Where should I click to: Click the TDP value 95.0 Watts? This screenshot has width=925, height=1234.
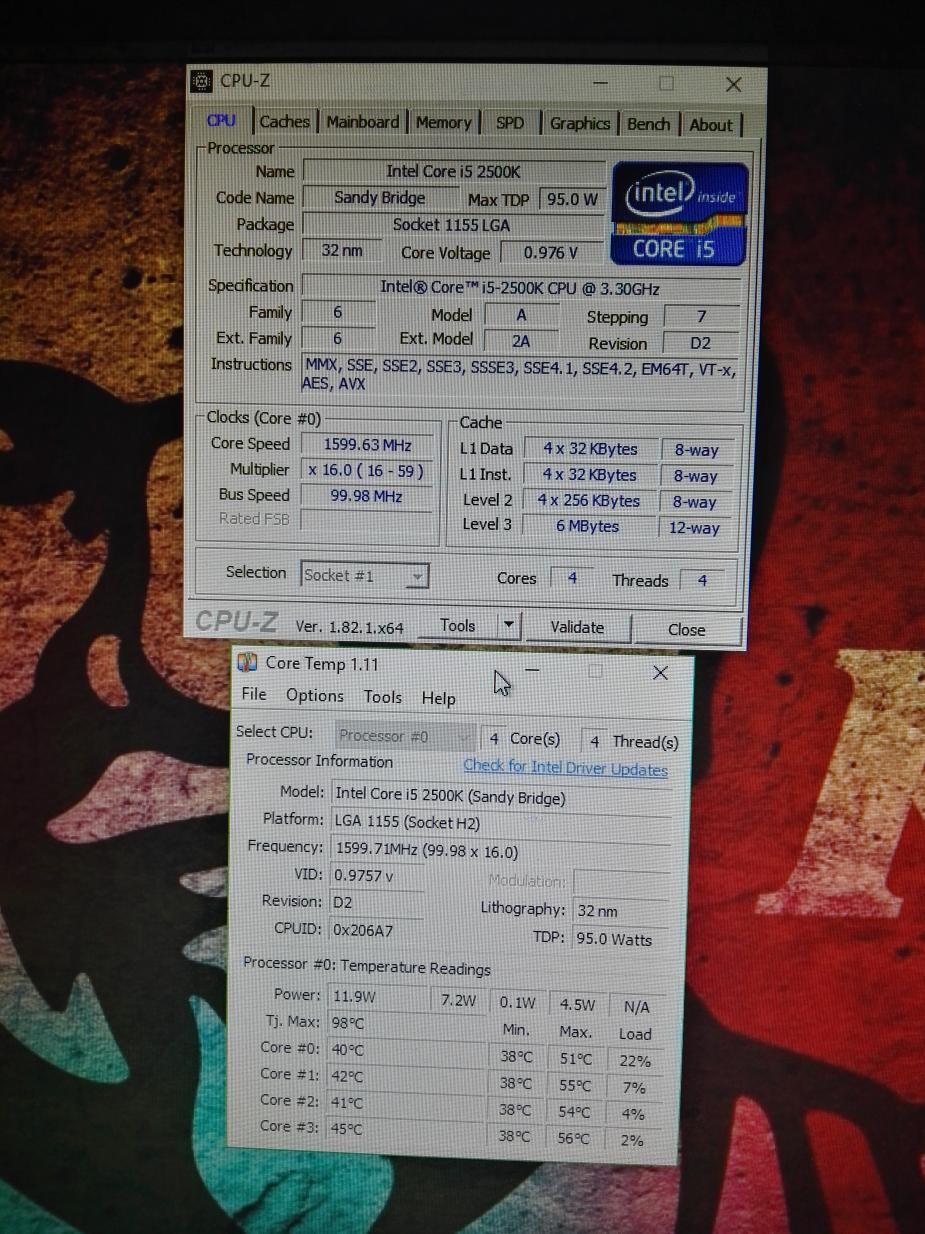pyautogui.click(x=620, y=939)
